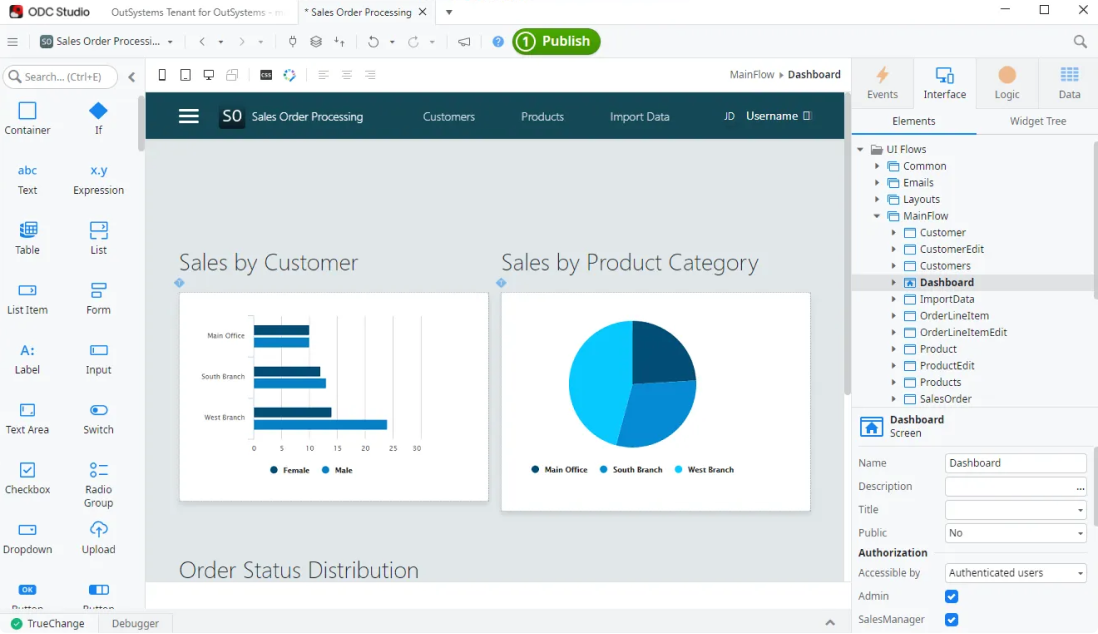The width and height of the screenshot is (1098, 634).
Task: Click the blue help question mark icon
Action: tap(498, 42)
